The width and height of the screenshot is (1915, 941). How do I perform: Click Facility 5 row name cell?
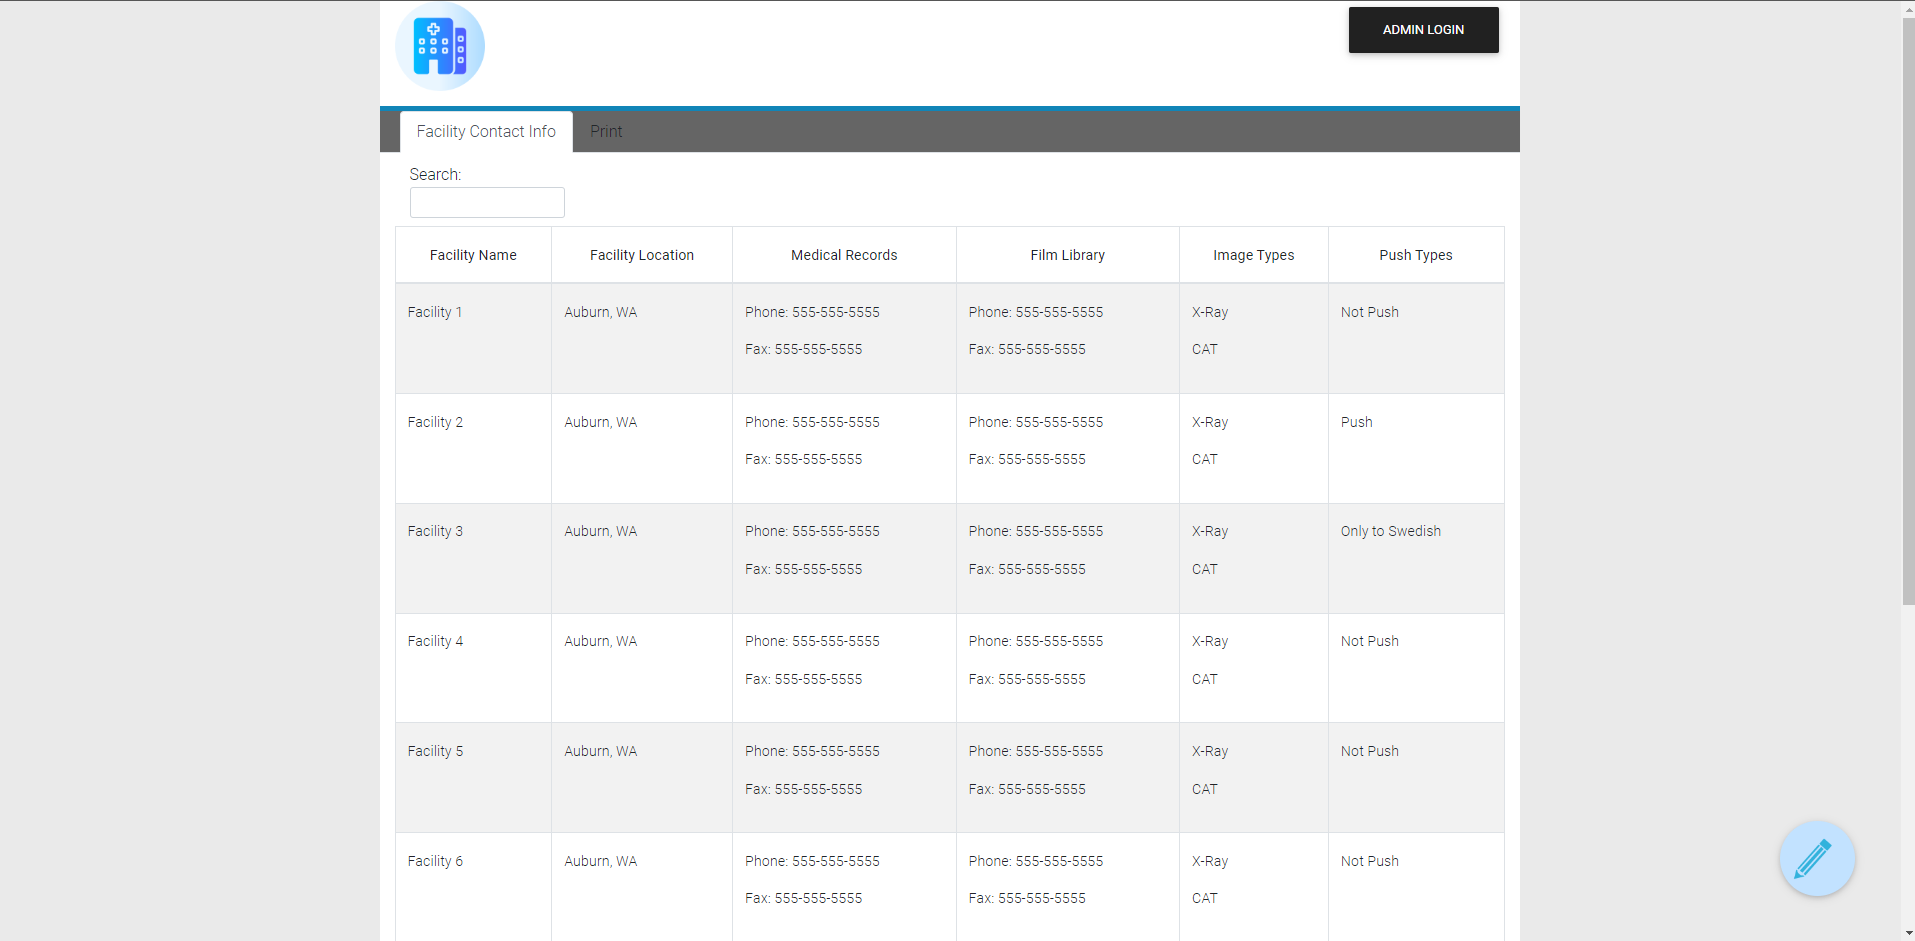coord(435,752)
